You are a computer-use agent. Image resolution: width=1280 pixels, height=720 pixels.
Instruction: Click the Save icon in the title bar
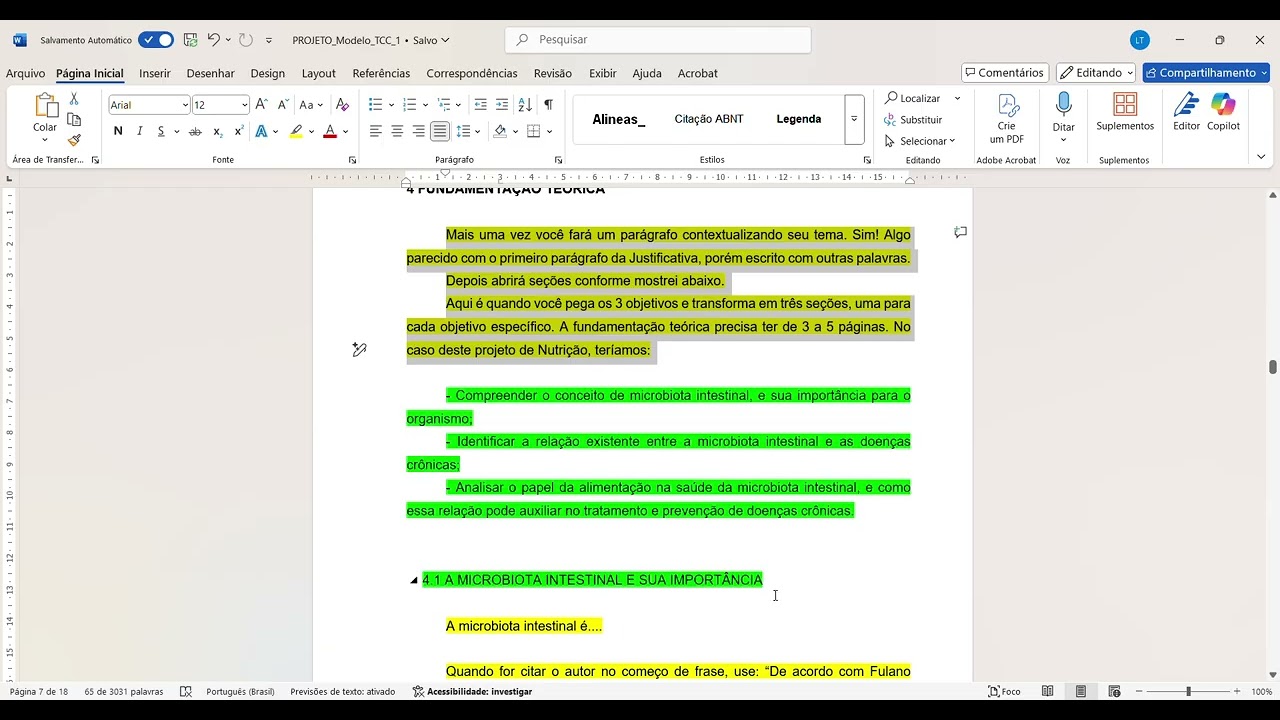click(190, 40)
